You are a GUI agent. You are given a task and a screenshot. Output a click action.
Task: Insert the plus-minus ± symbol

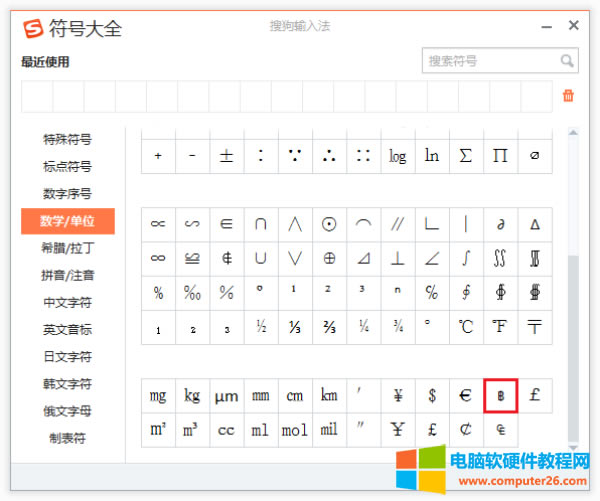pyautogui.click(x=226, y=156)
